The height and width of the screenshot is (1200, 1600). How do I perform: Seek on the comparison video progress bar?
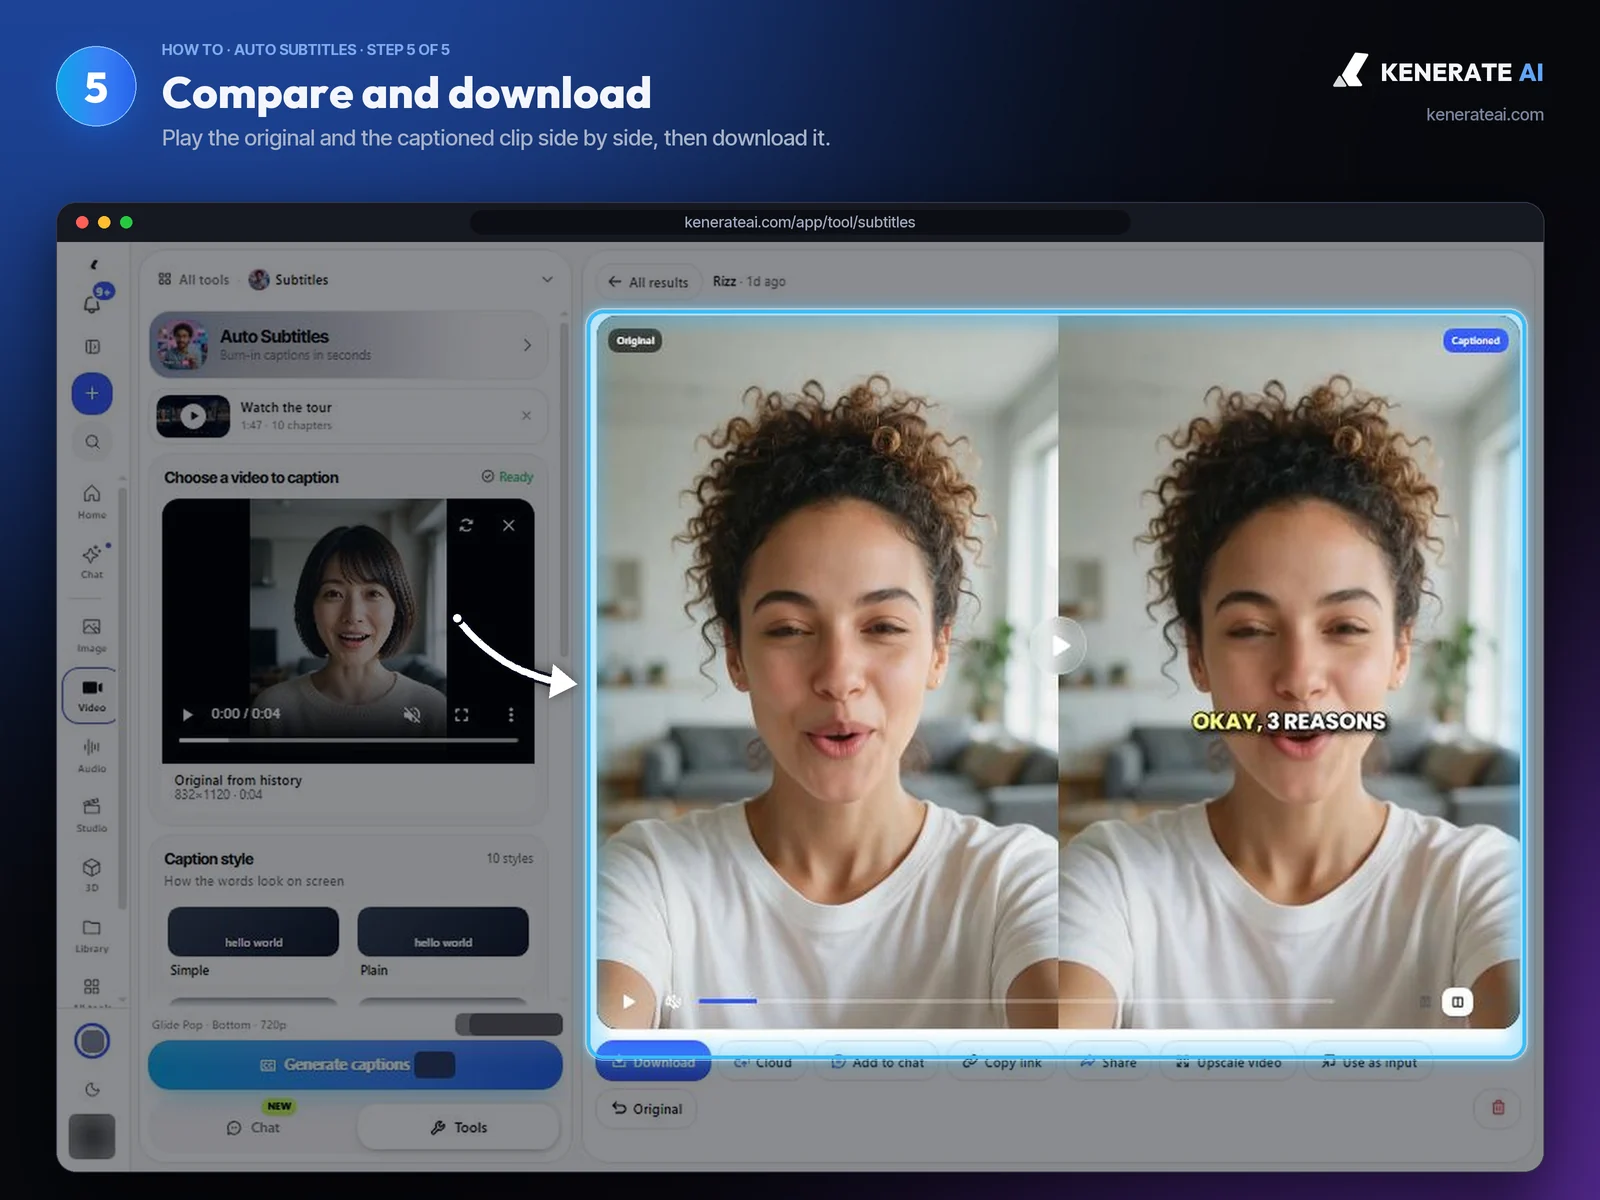1016,1001
